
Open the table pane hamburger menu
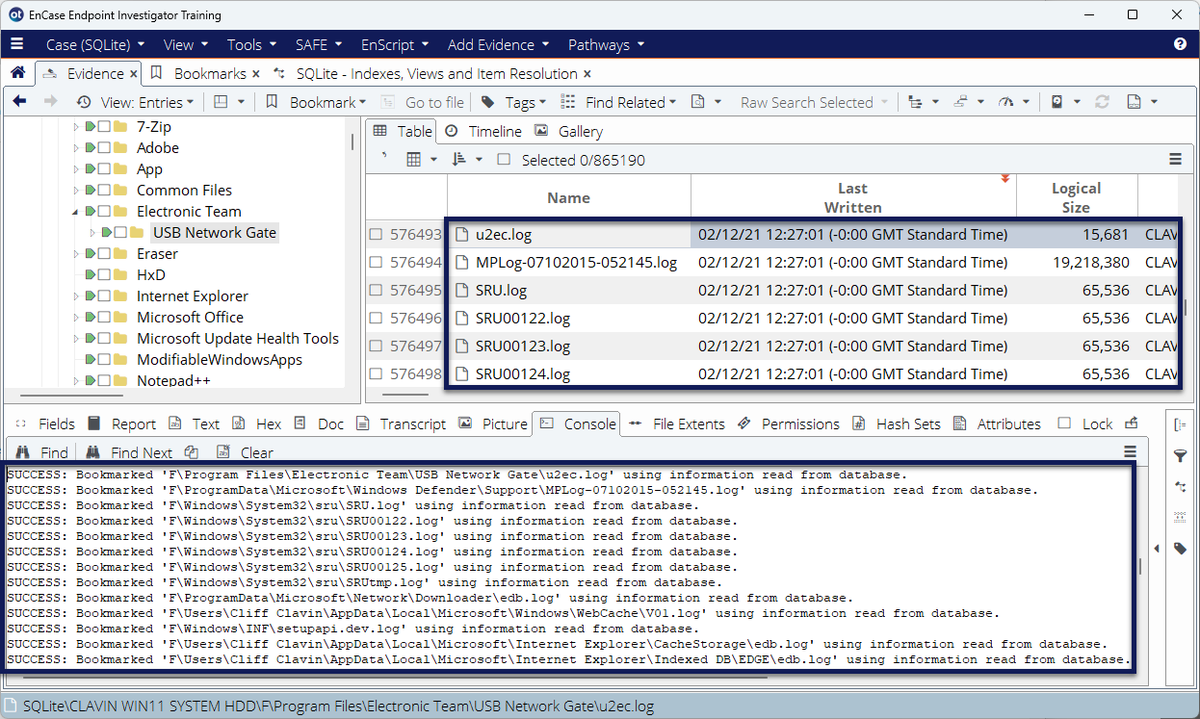click(x=1176, y=160)
